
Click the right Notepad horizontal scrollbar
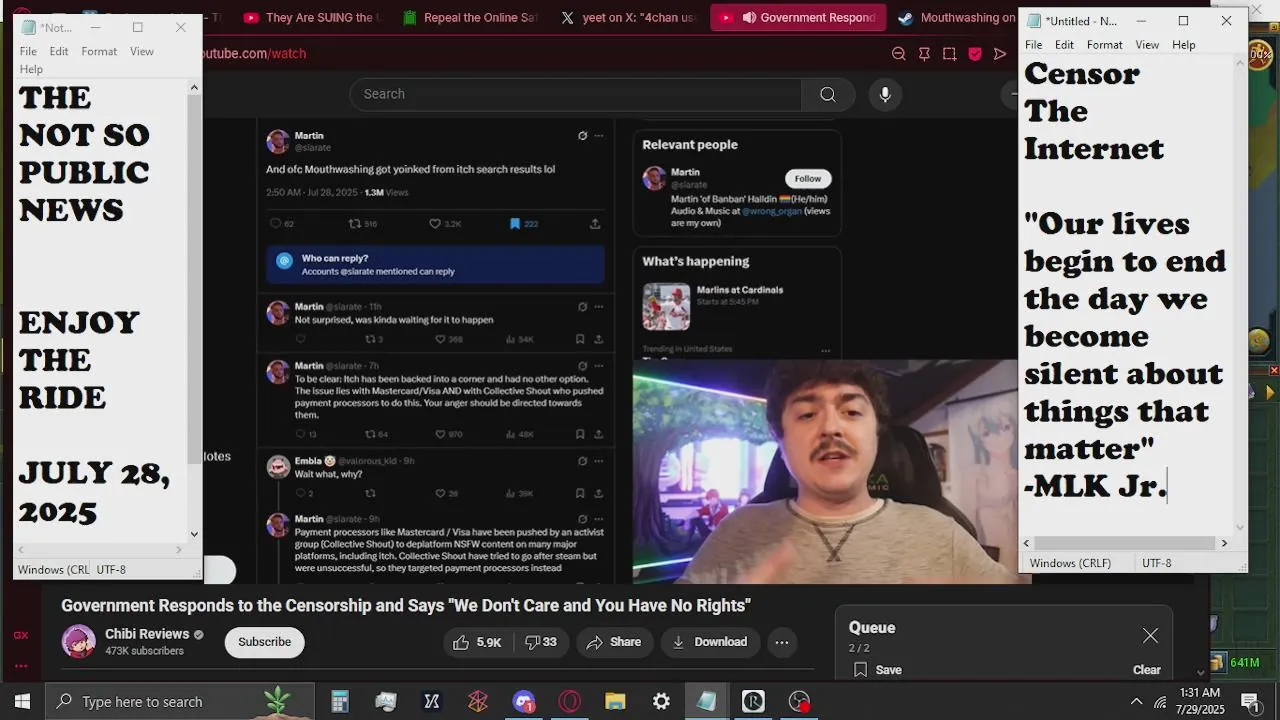[1125, 543]
